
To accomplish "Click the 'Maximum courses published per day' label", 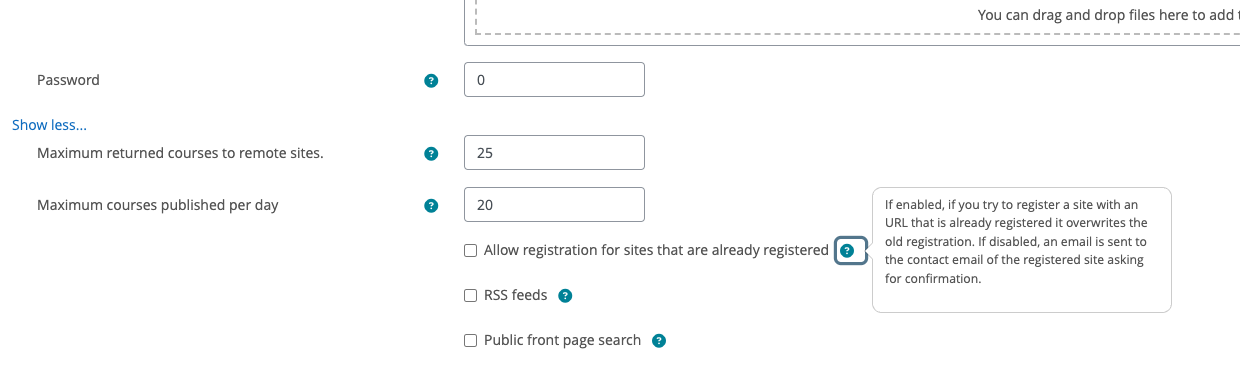I will tap(157, 205).
